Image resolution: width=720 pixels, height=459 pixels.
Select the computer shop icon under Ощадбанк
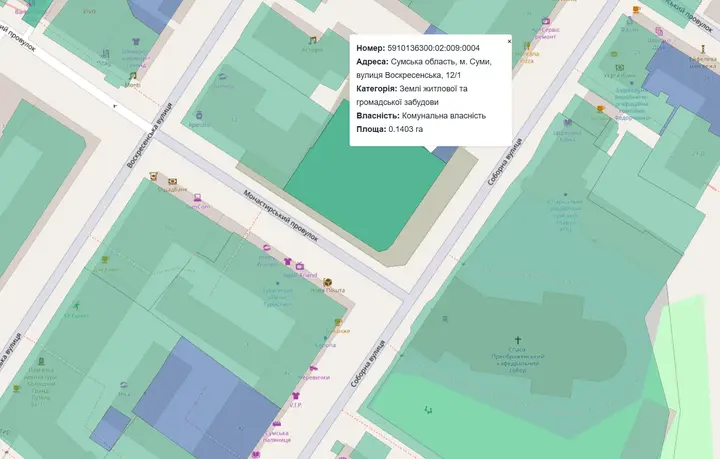tap(197, 198)
